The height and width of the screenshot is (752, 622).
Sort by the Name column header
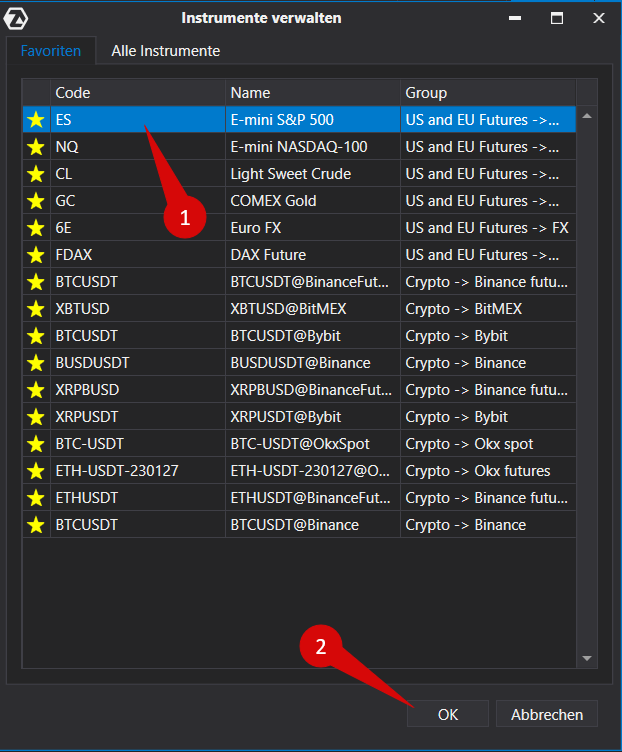click(x=313, y=93)
